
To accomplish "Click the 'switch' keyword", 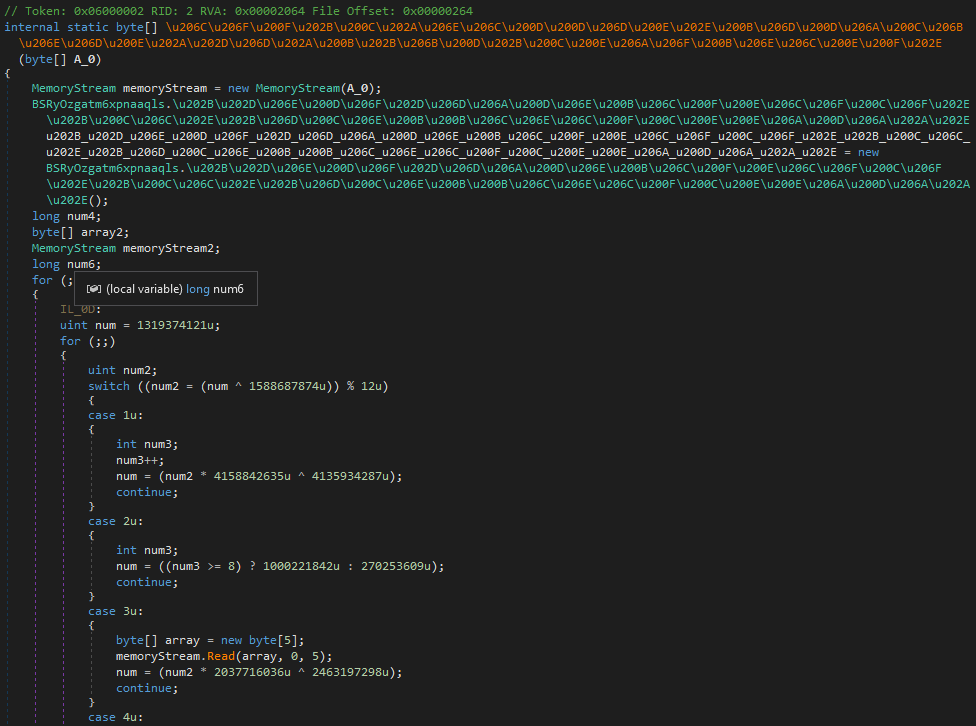I will coord(109,386).
